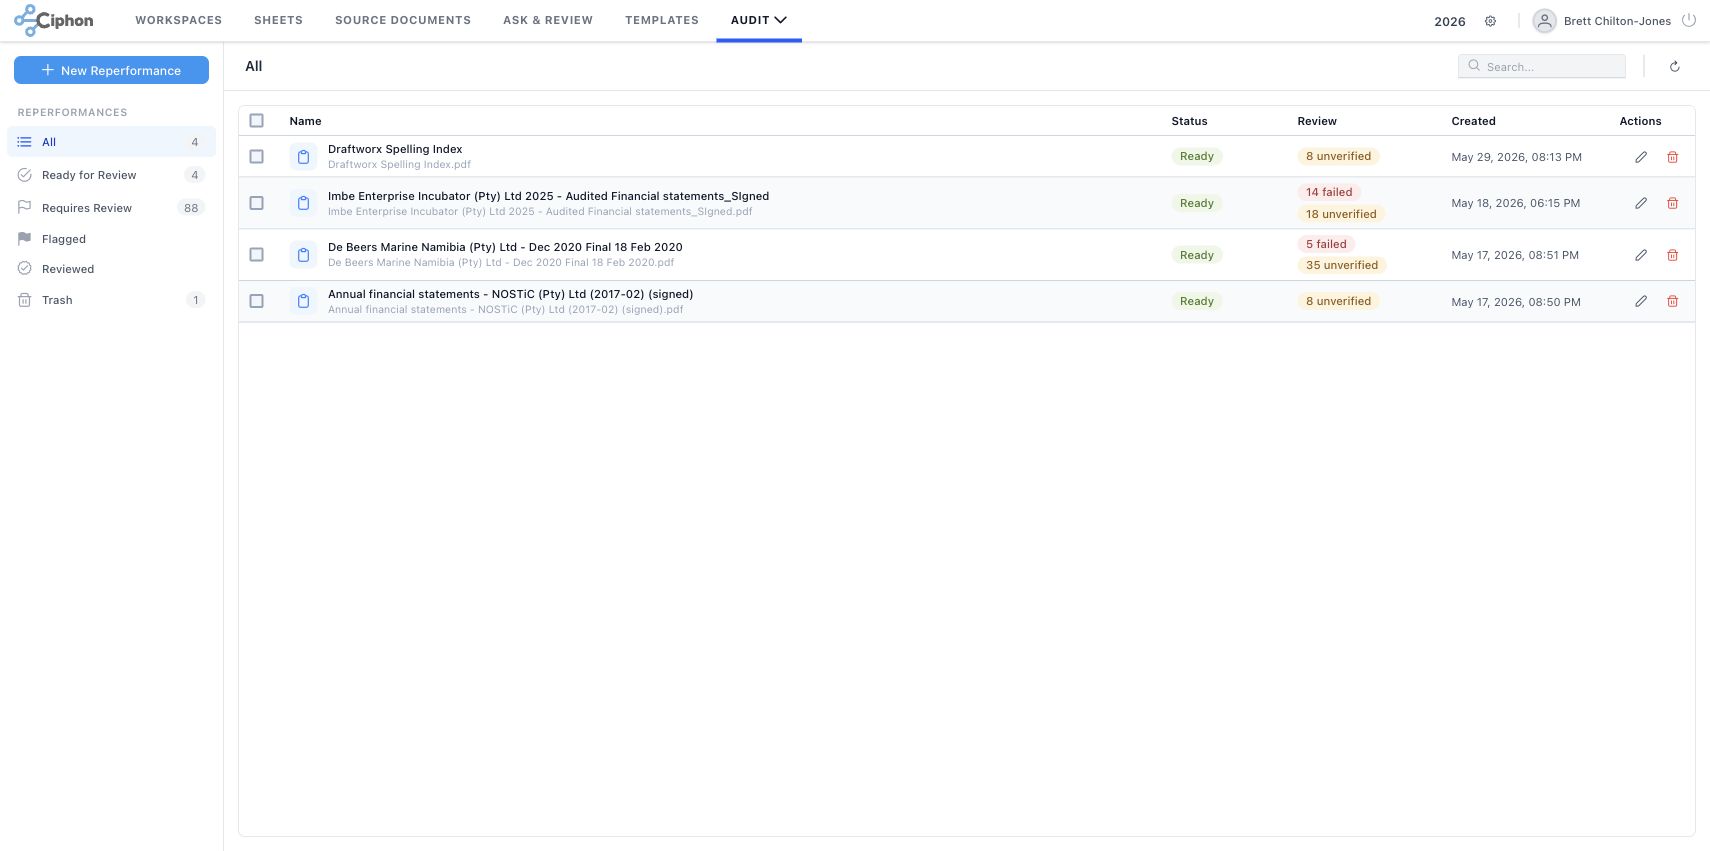
Task: Switch to the Sheets tab
Action: pos(278,20)
